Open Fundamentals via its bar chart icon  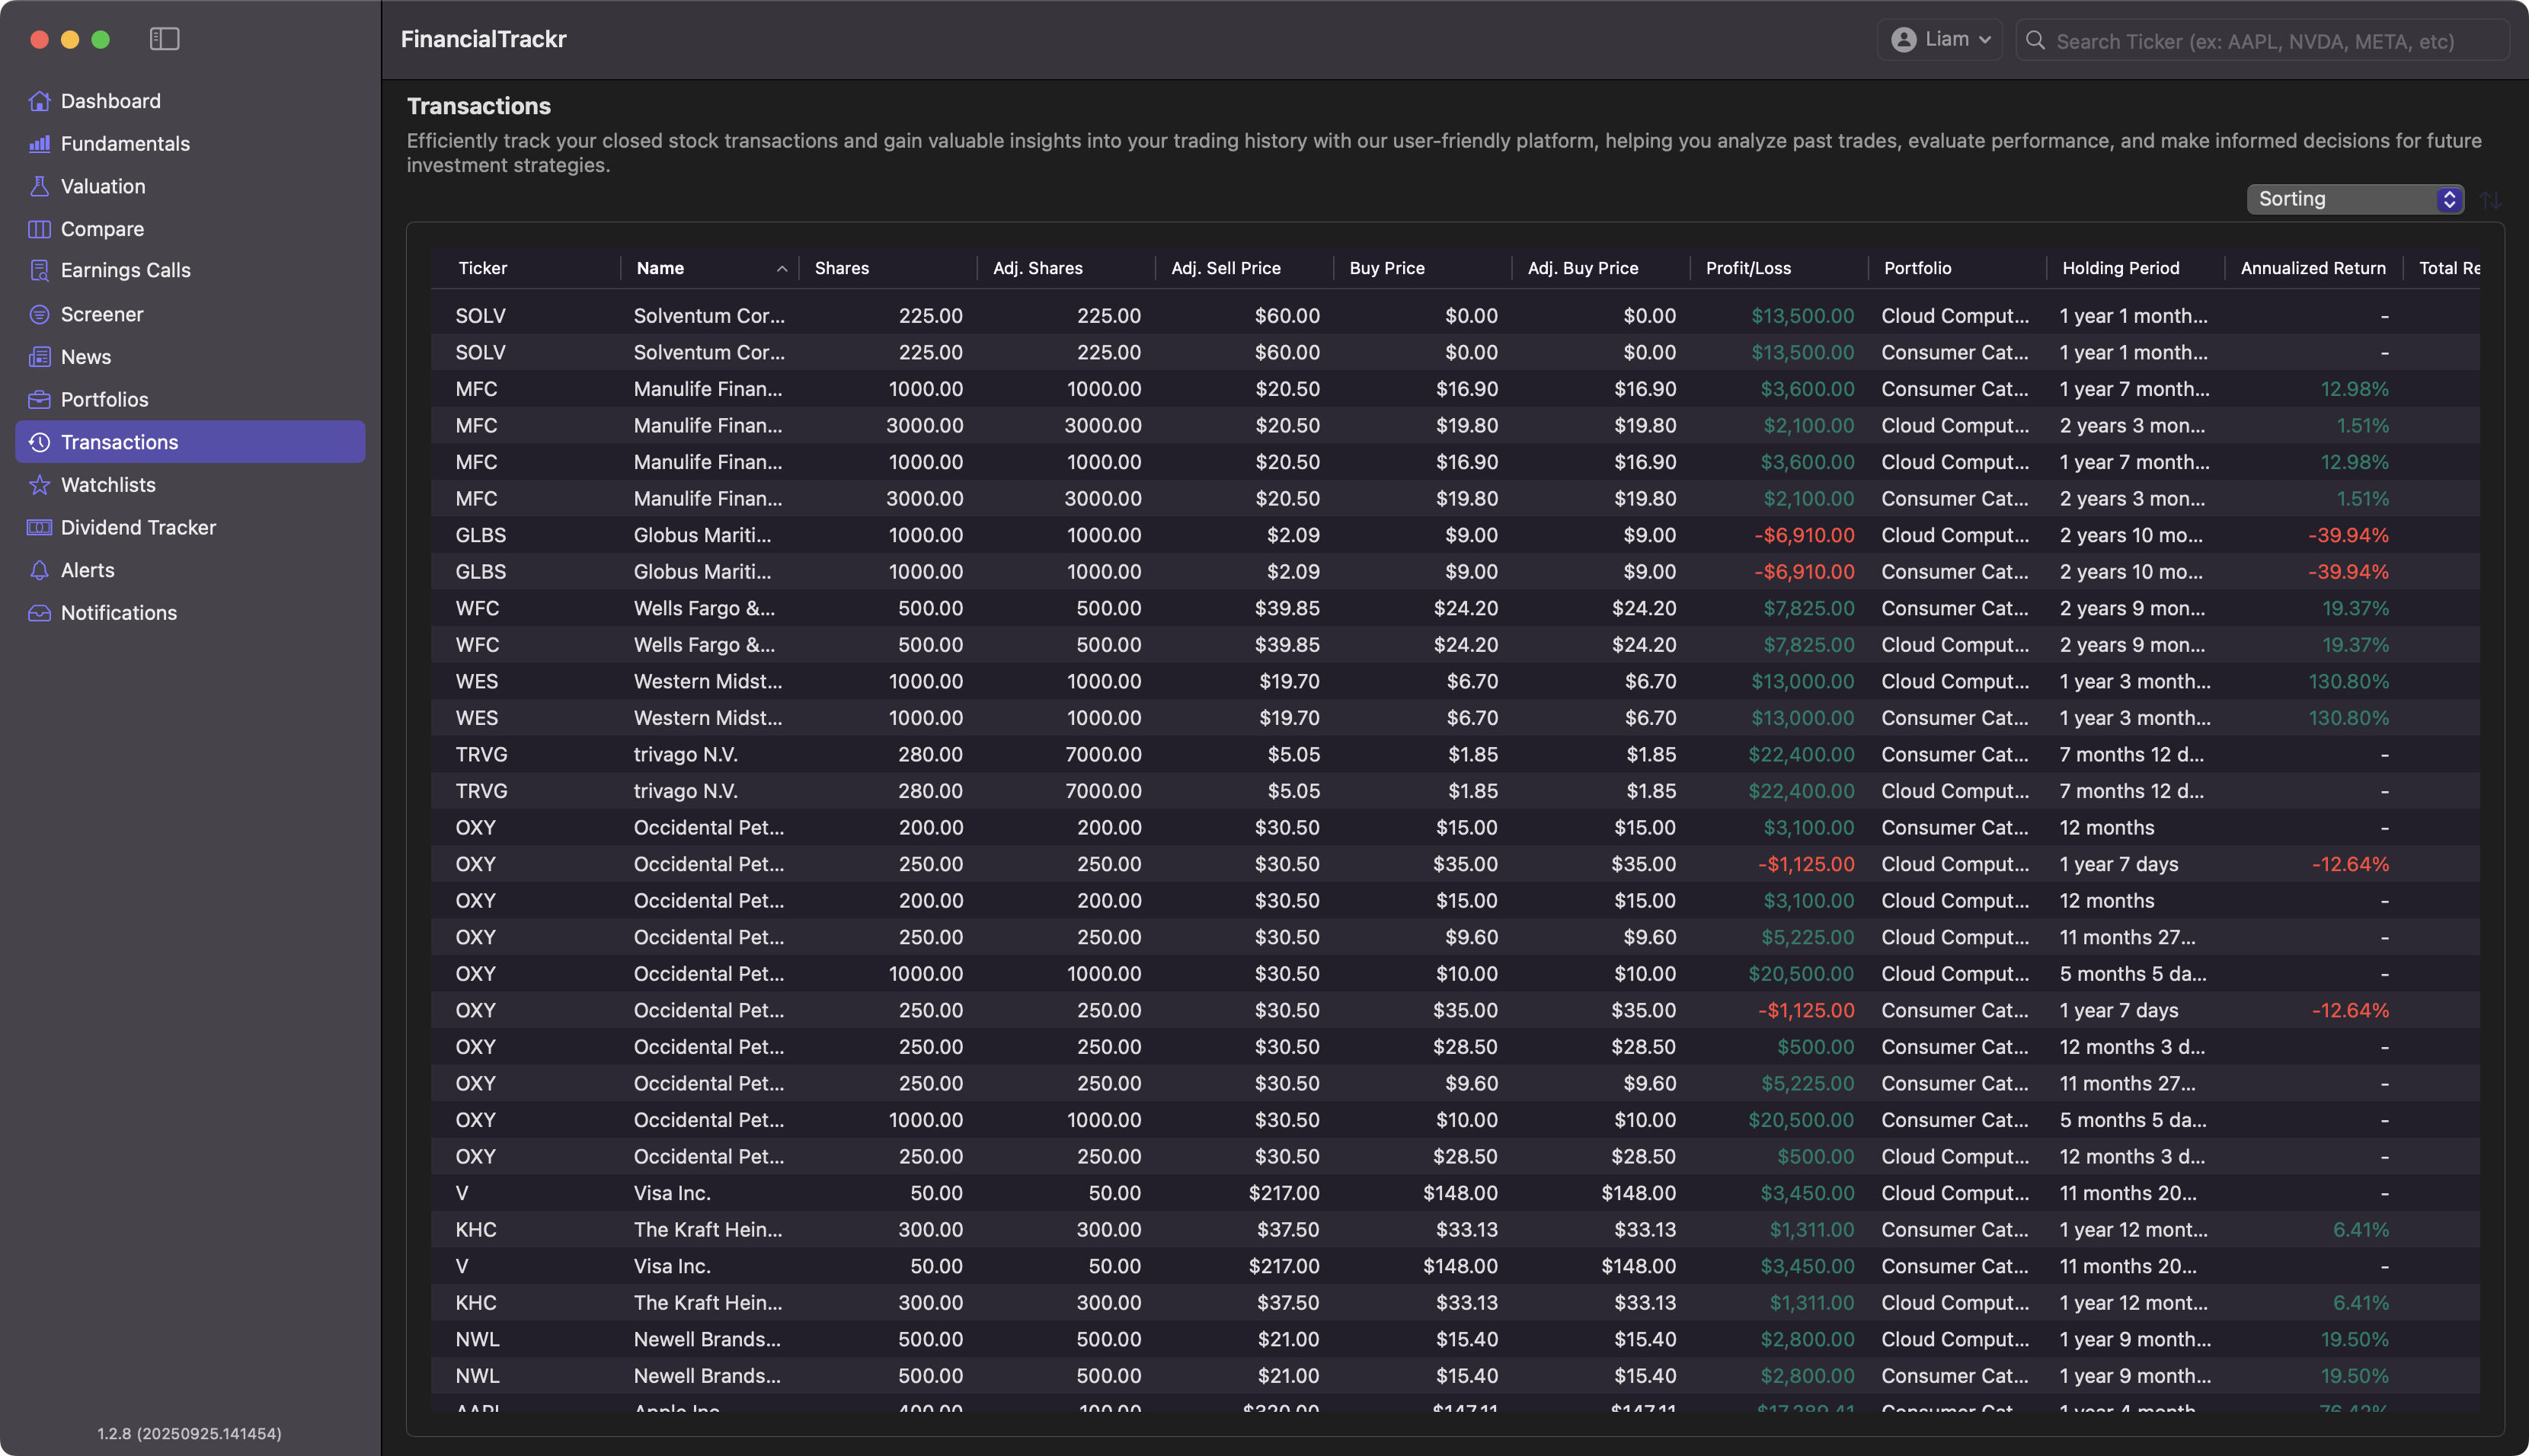39,144
